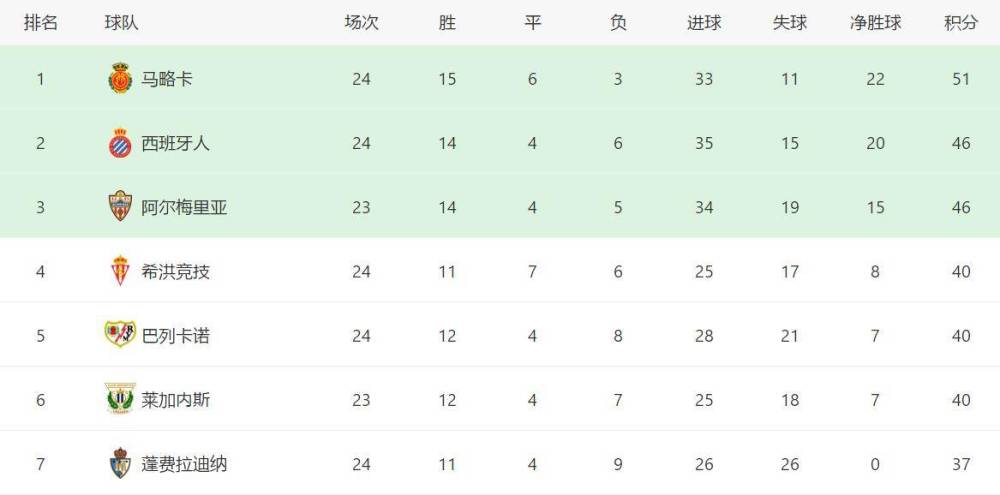Open the 阿尔梅里亚 team logo
Viewport: 1000px width, 495px height.
[x=120, y=206]
